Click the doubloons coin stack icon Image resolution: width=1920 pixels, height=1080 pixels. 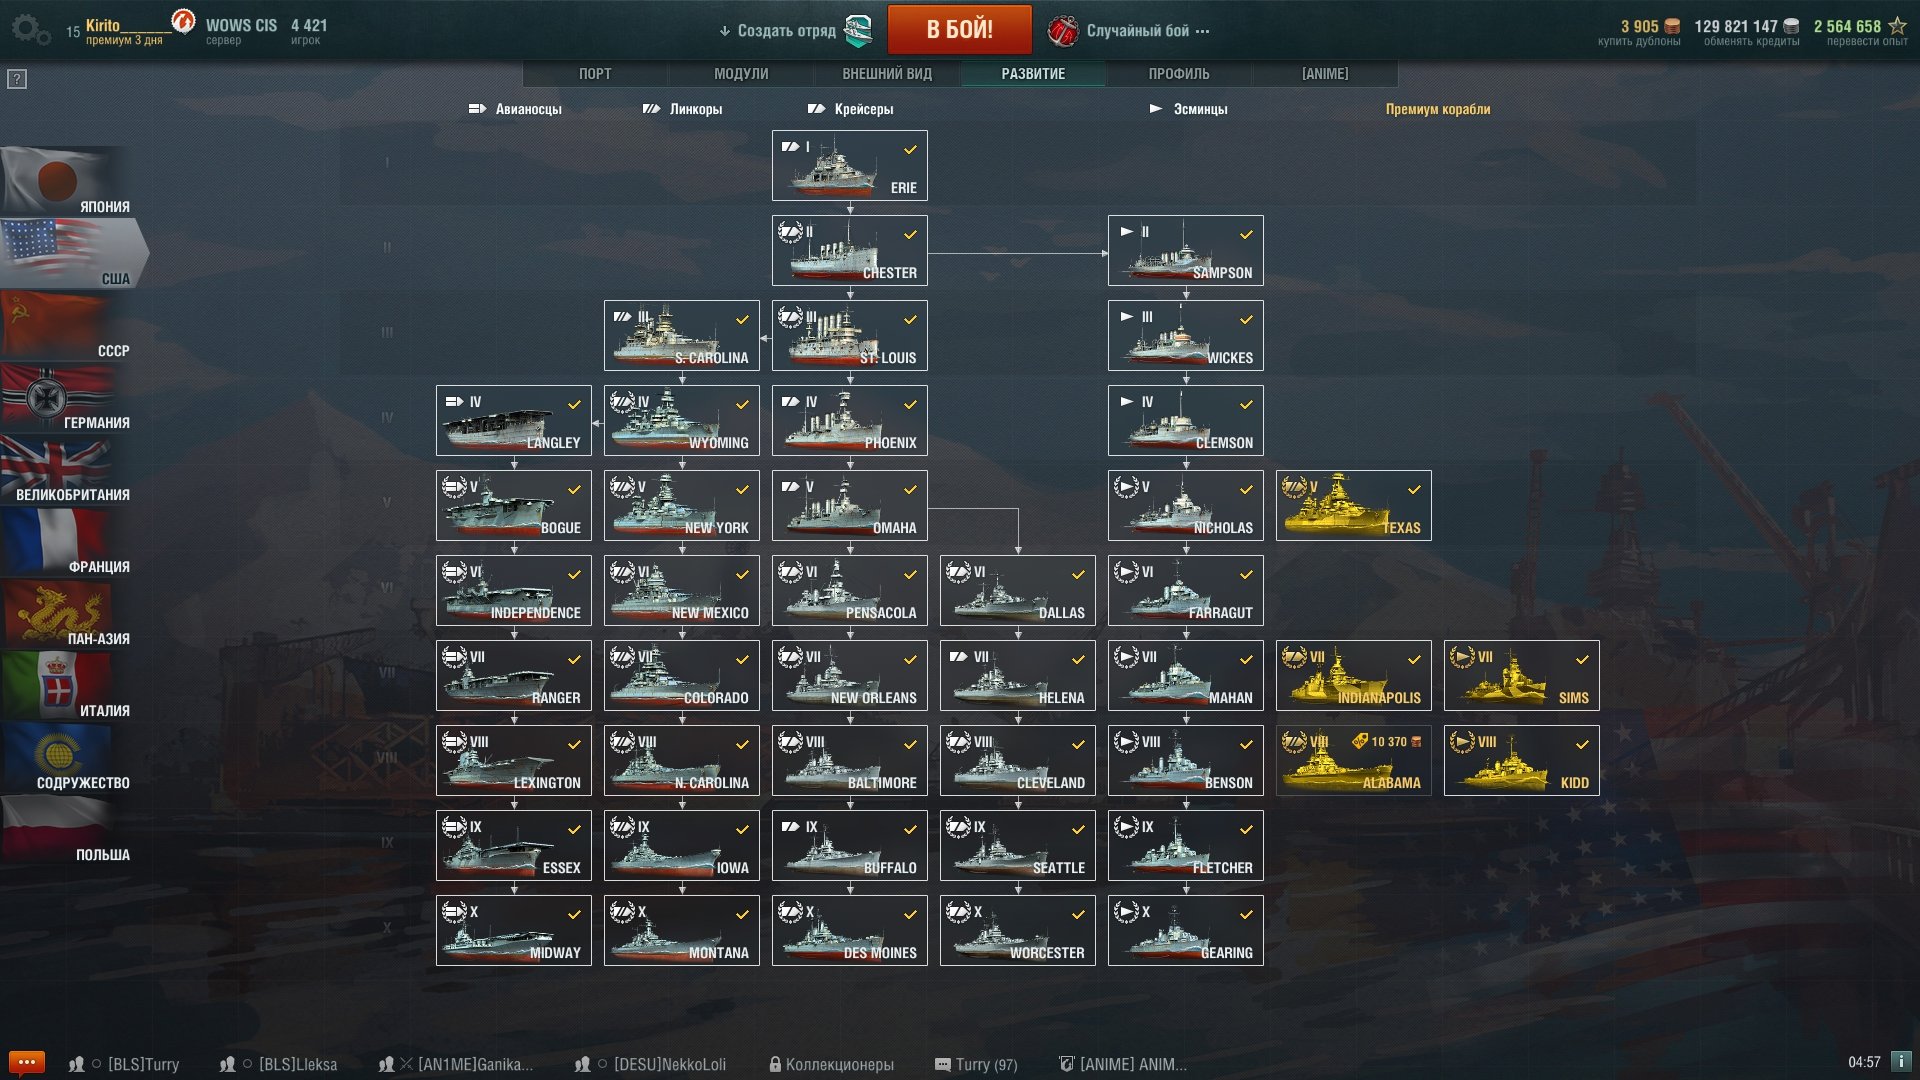pyautogui.click(x=1672, y=26)
